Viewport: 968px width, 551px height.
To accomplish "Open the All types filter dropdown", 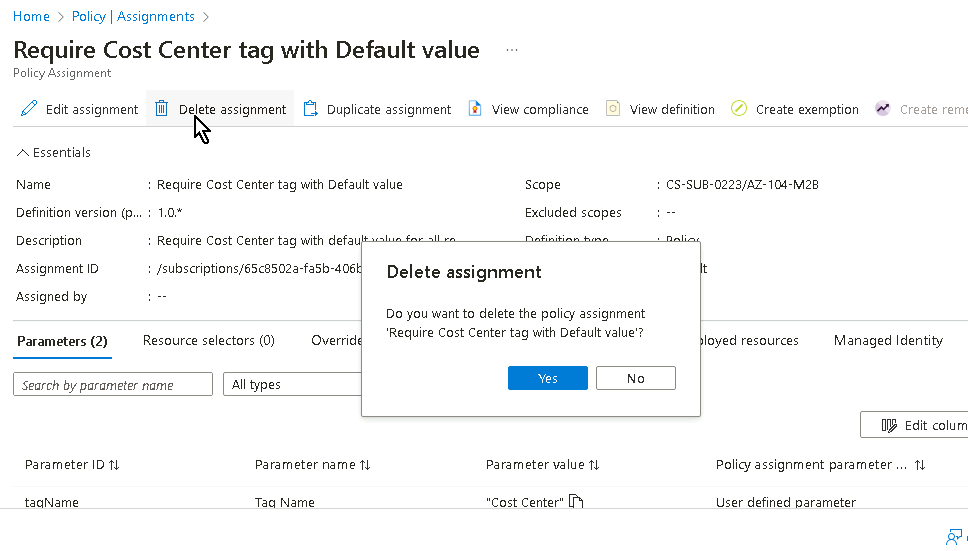I will [x=292, y=384].
